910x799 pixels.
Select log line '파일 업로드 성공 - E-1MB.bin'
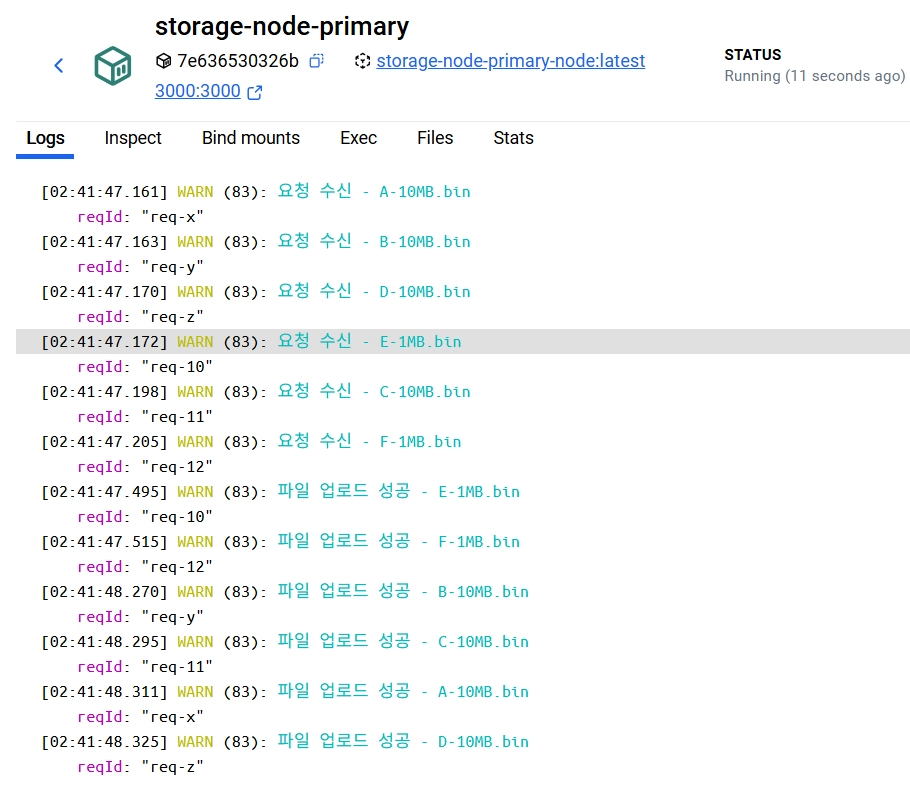click(x=280, y=491)
